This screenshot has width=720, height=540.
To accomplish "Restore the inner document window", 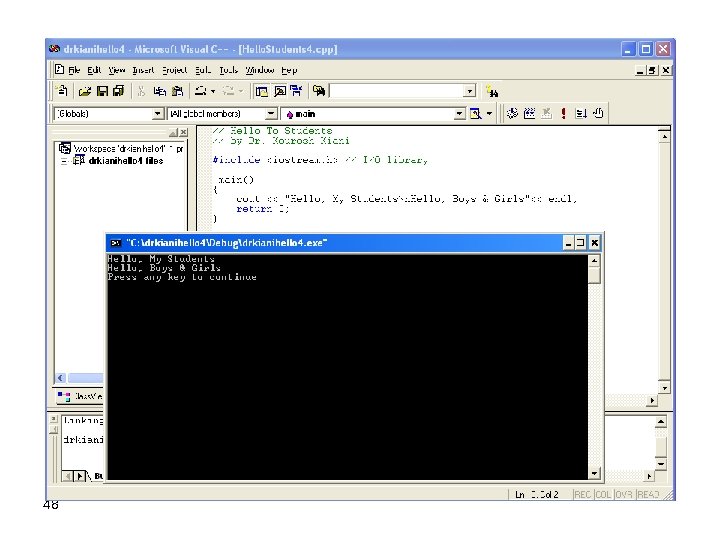I will [652, 70].
